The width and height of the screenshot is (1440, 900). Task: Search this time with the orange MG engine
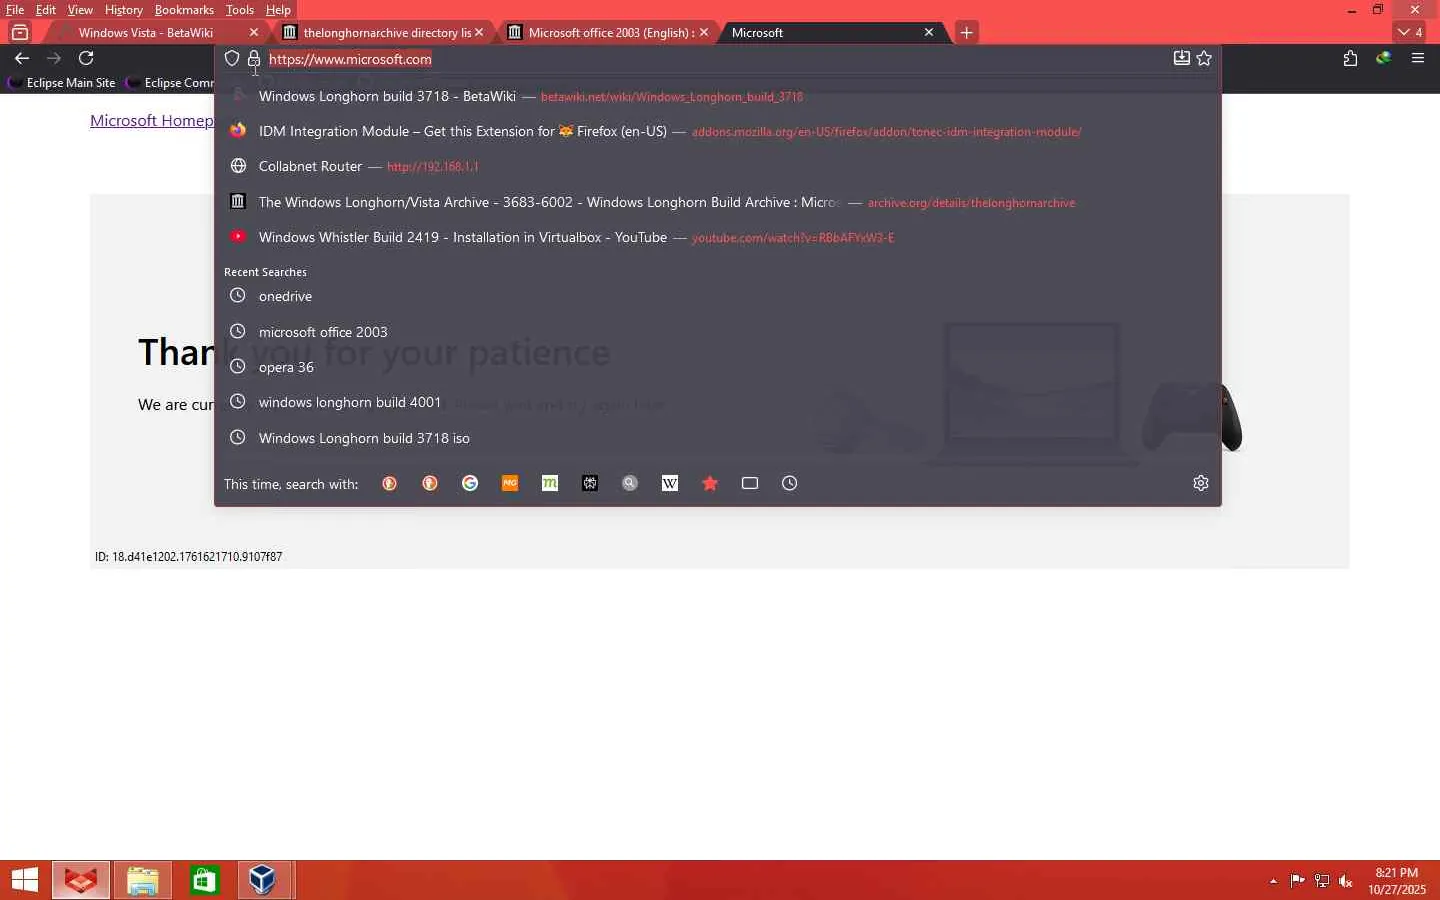(x=510, y=483)
